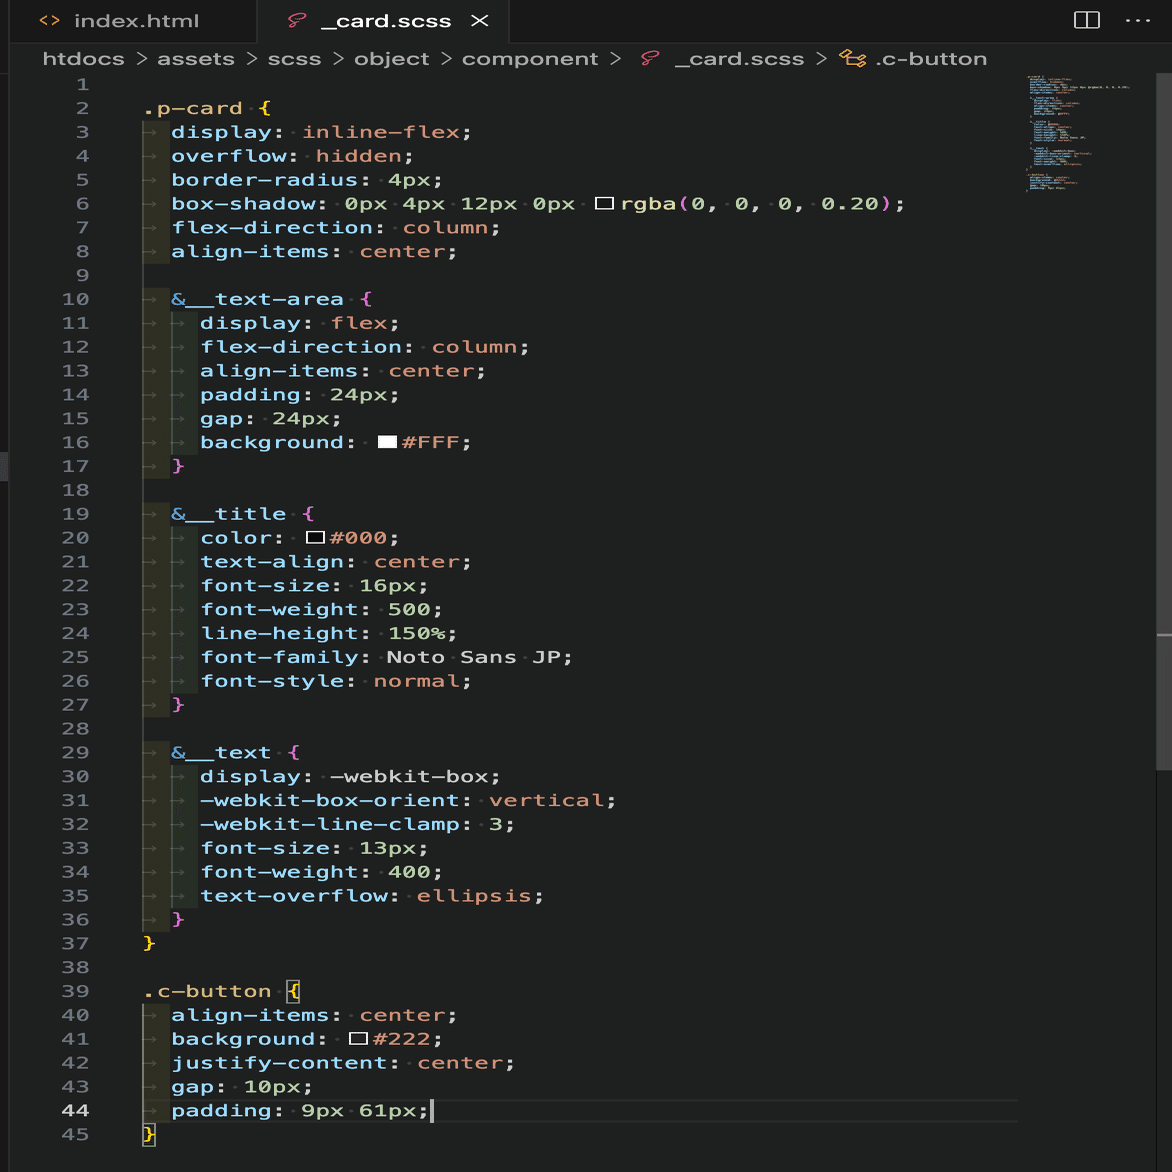Click the .c-button symbol icon in breadcrumbs
The width and height of the screenshot is (1172, 1172).
click(852, 59)
